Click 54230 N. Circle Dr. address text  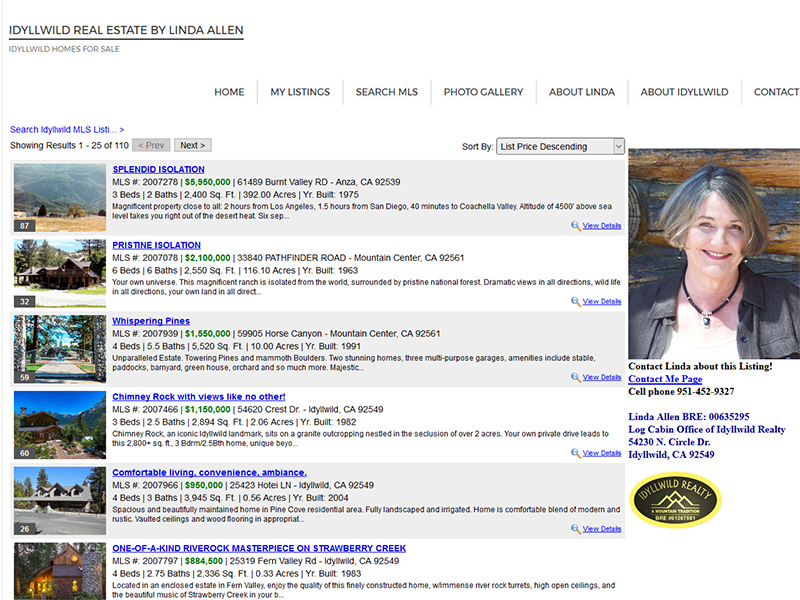click(669, 442)
